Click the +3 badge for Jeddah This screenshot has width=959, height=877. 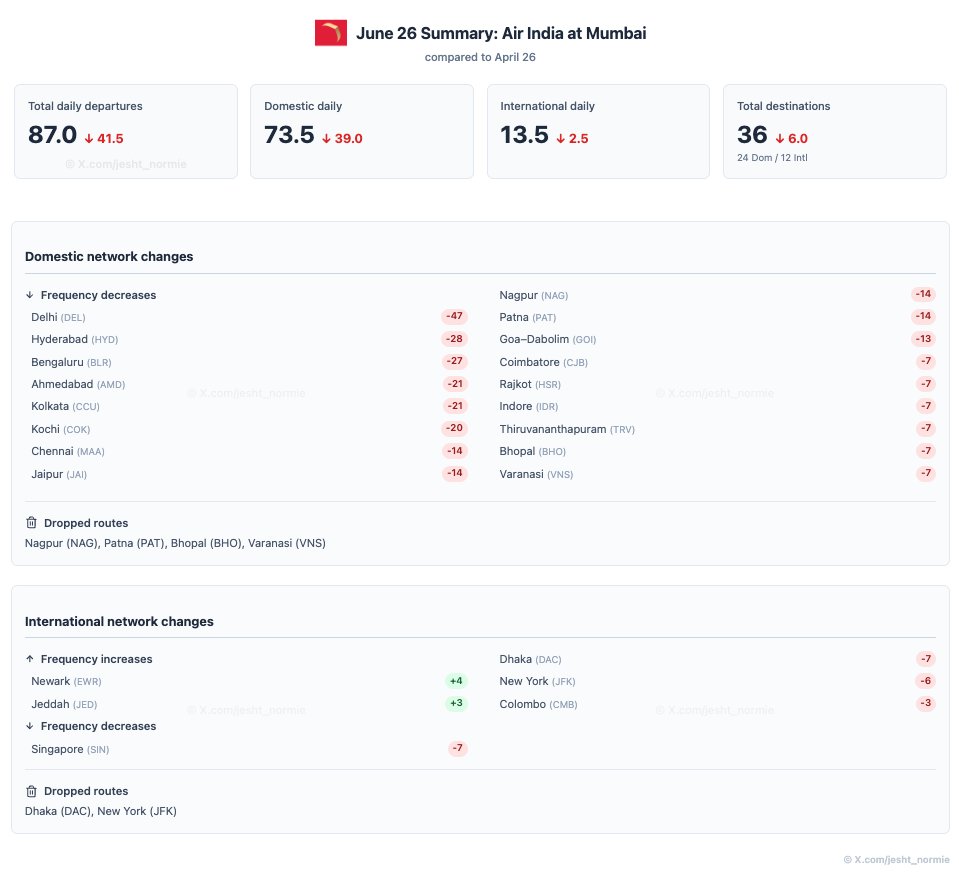point(456,703)
